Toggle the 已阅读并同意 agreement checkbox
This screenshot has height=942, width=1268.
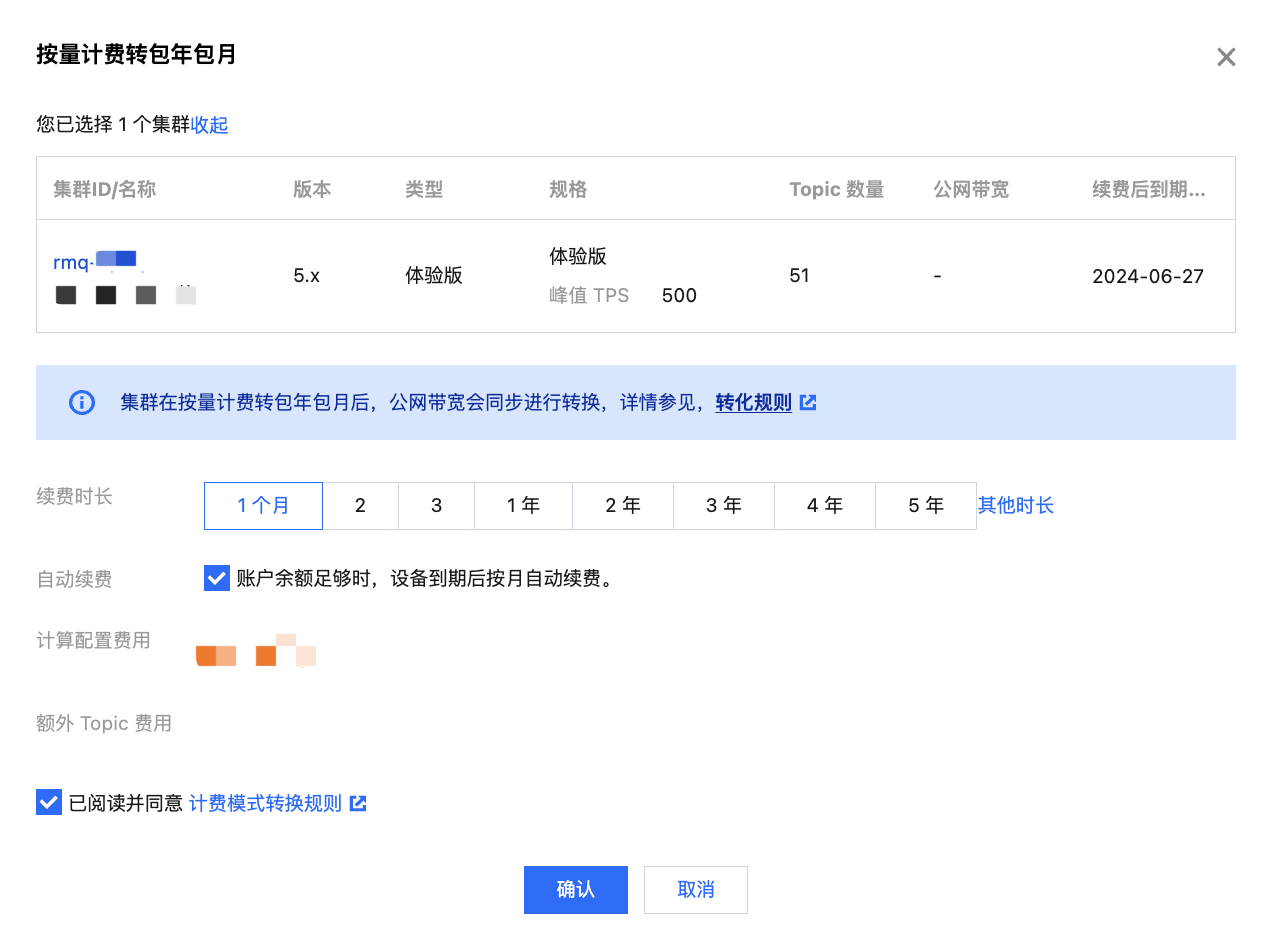[x=49, y=803]
